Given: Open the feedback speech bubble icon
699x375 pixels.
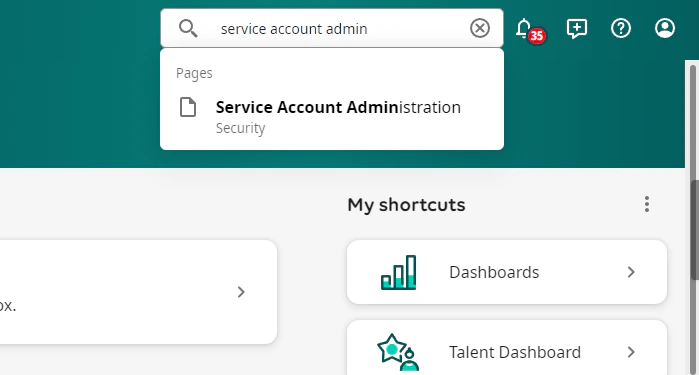Looking at the screenshot, I should [576, 29].
